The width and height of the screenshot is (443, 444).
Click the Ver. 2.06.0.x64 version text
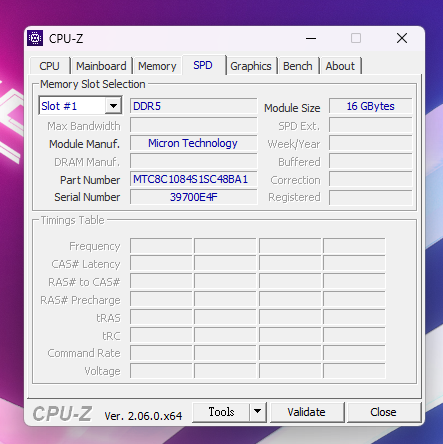[x=143, y=416]
